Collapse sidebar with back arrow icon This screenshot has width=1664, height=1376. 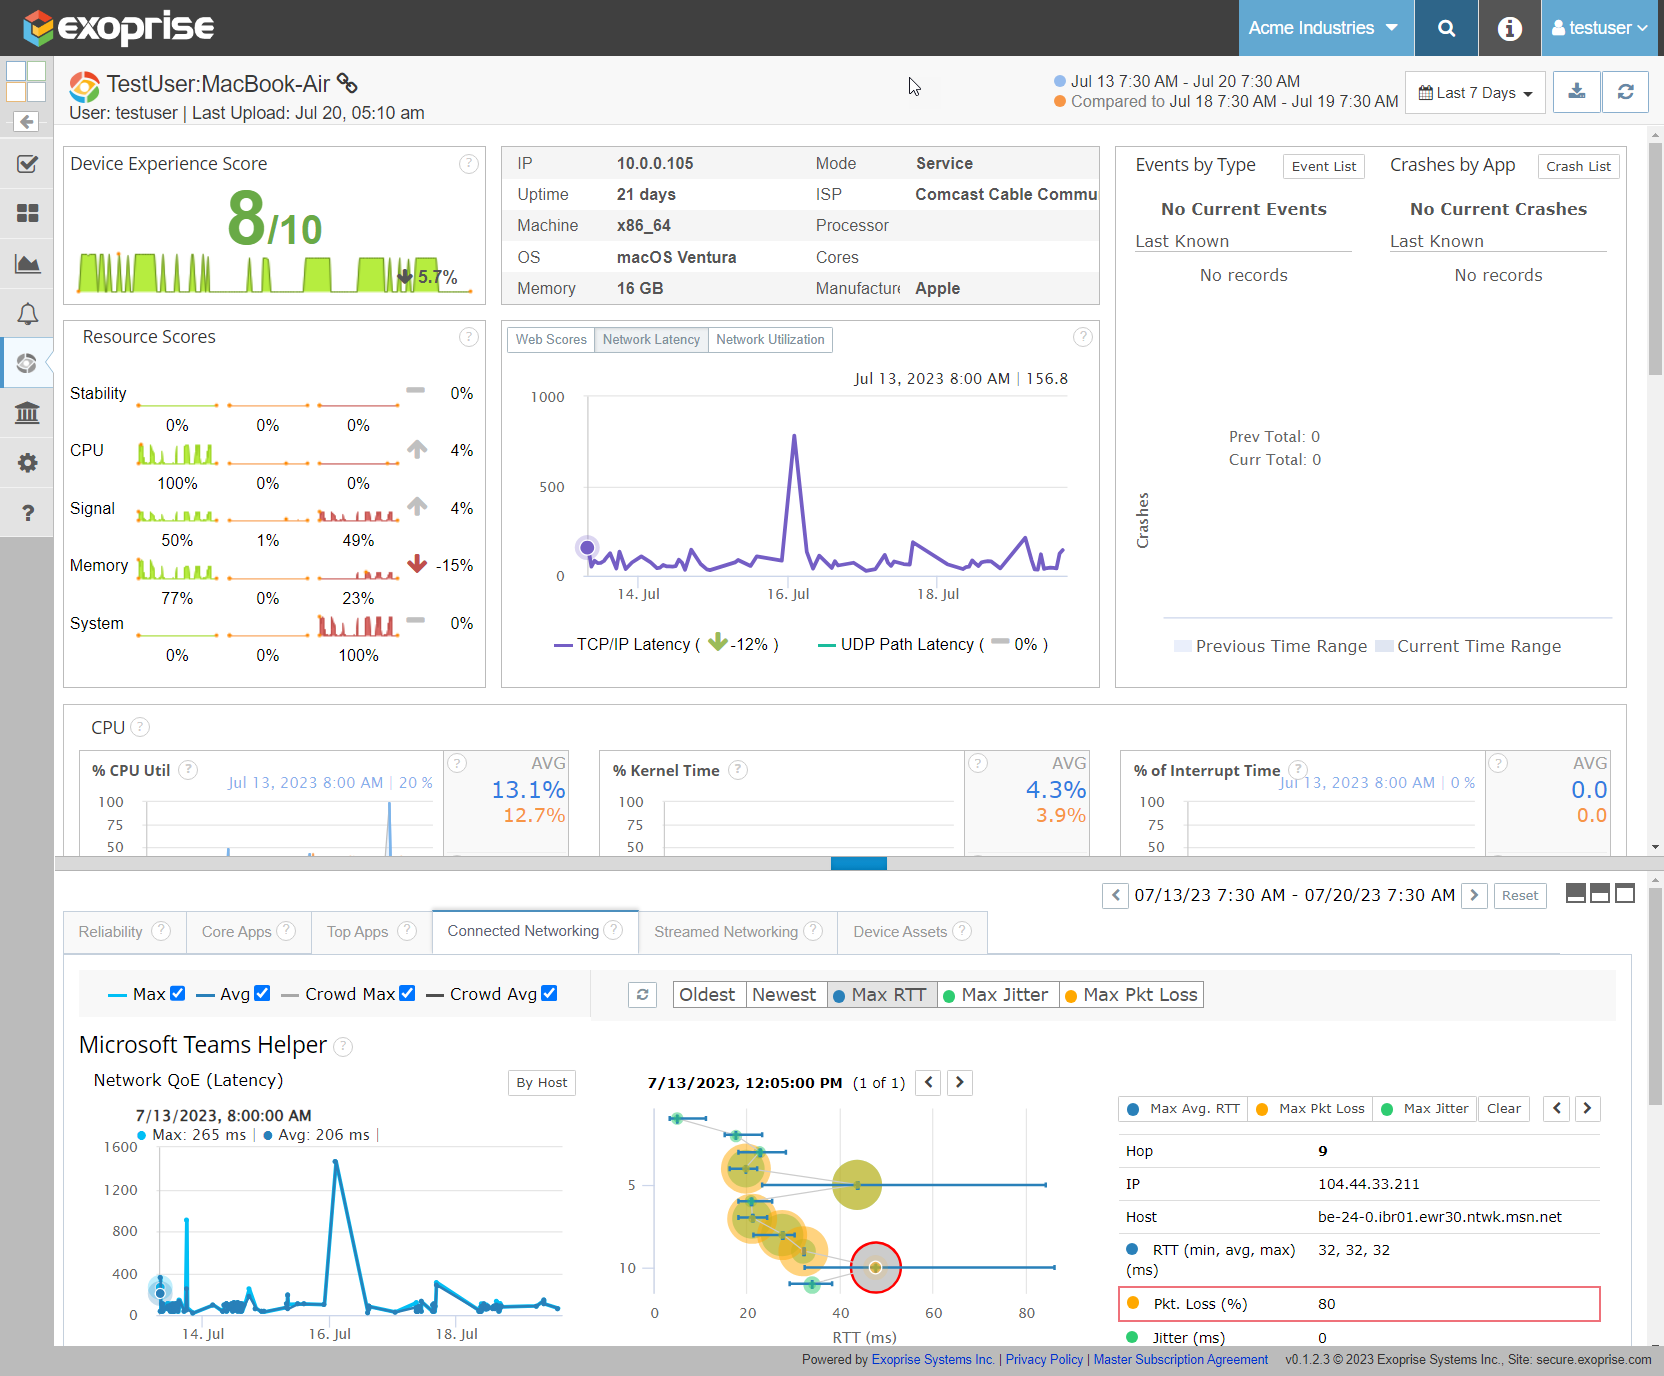coord(26,122)
